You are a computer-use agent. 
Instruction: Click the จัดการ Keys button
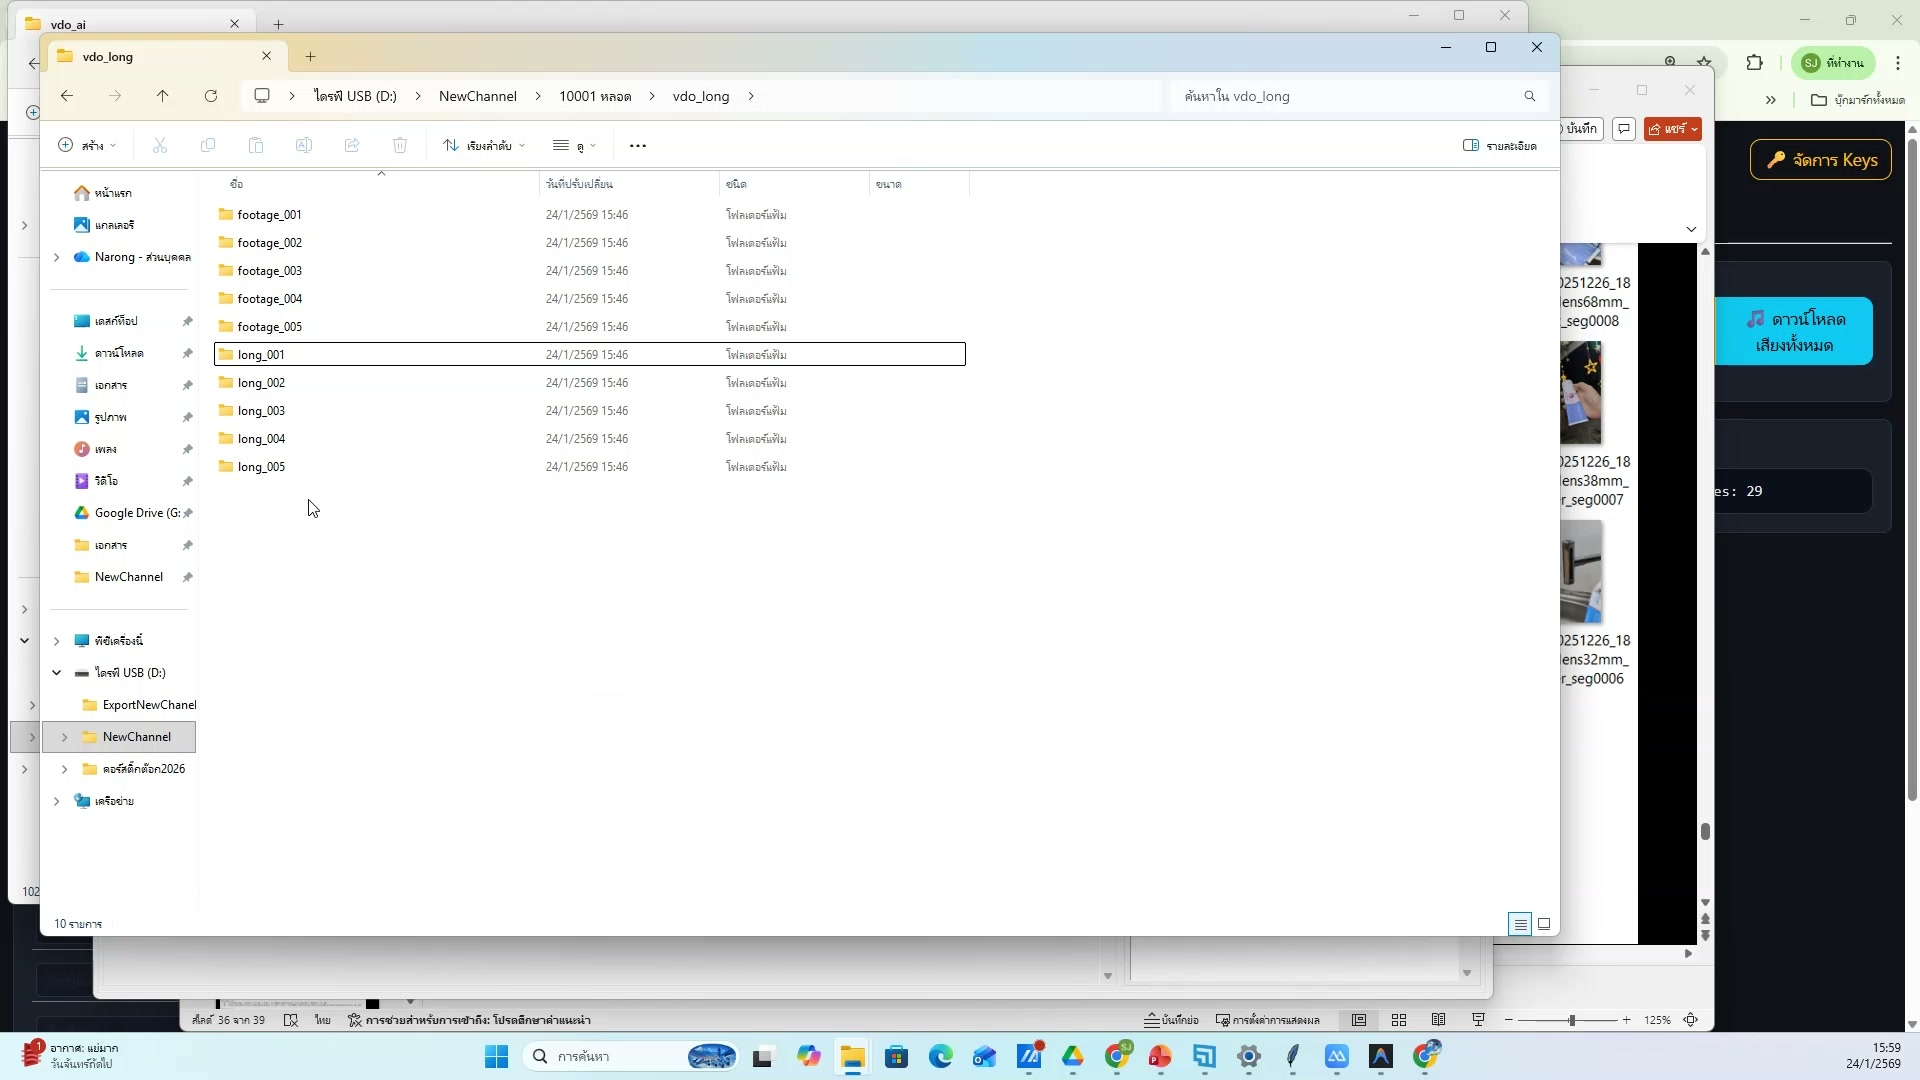(x=1820, y=159)
